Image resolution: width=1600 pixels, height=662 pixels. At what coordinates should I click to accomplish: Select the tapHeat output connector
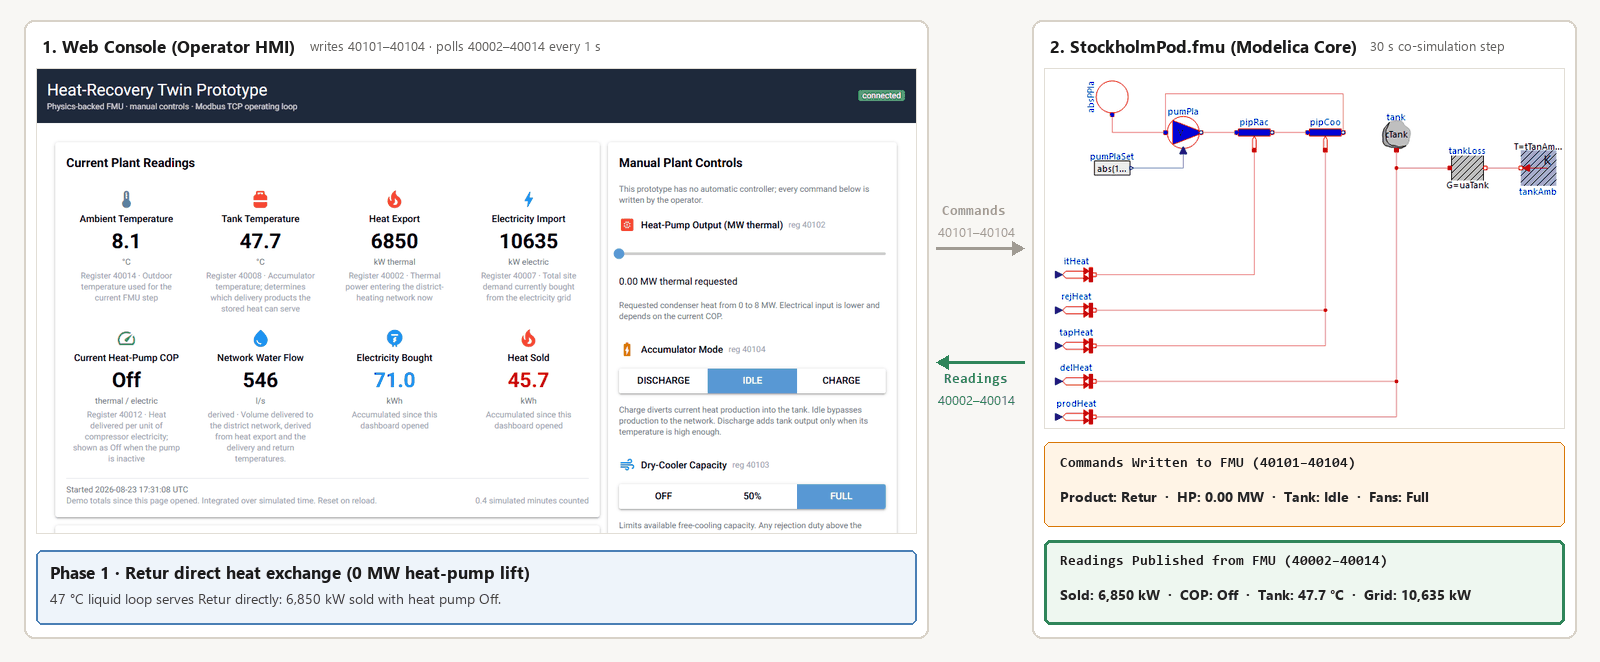1076,346
